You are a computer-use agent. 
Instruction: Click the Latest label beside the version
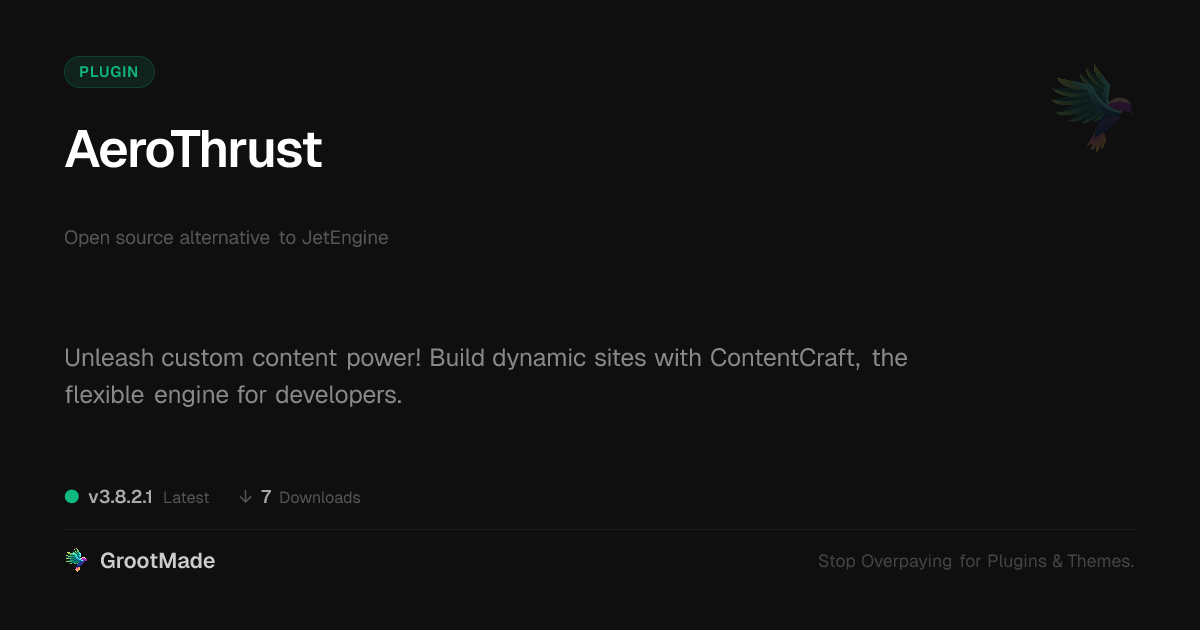(186, 498)
